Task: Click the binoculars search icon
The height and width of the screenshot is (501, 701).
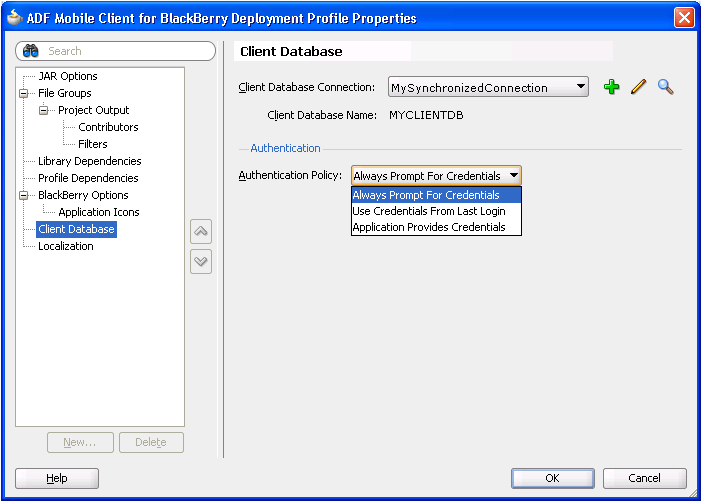Action: pos(30,51)
